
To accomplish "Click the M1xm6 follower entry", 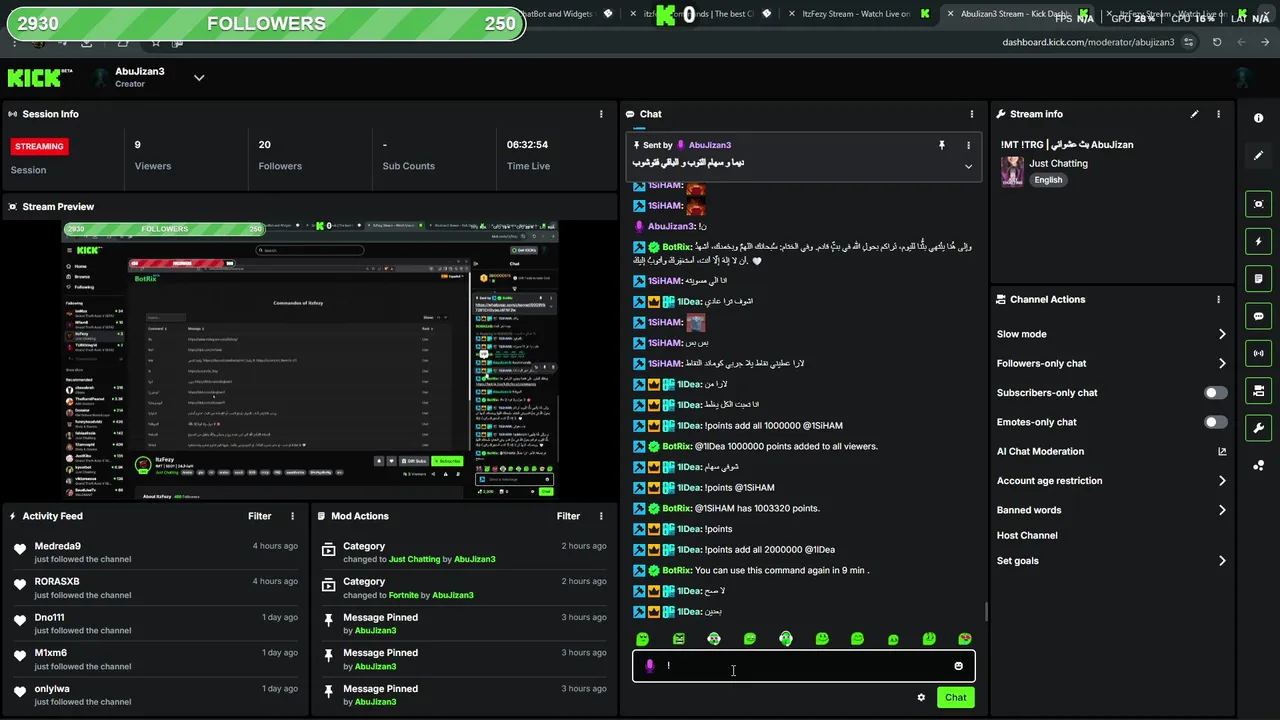I will (155, 659).
